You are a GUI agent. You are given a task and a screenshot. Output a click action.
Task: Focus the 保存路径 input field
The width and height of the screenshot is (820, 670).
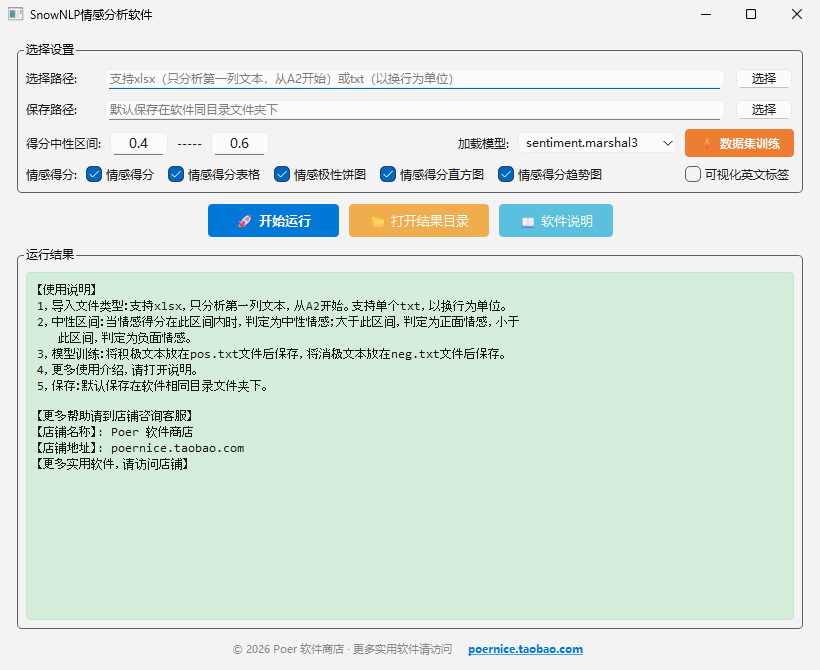[415, 110]
